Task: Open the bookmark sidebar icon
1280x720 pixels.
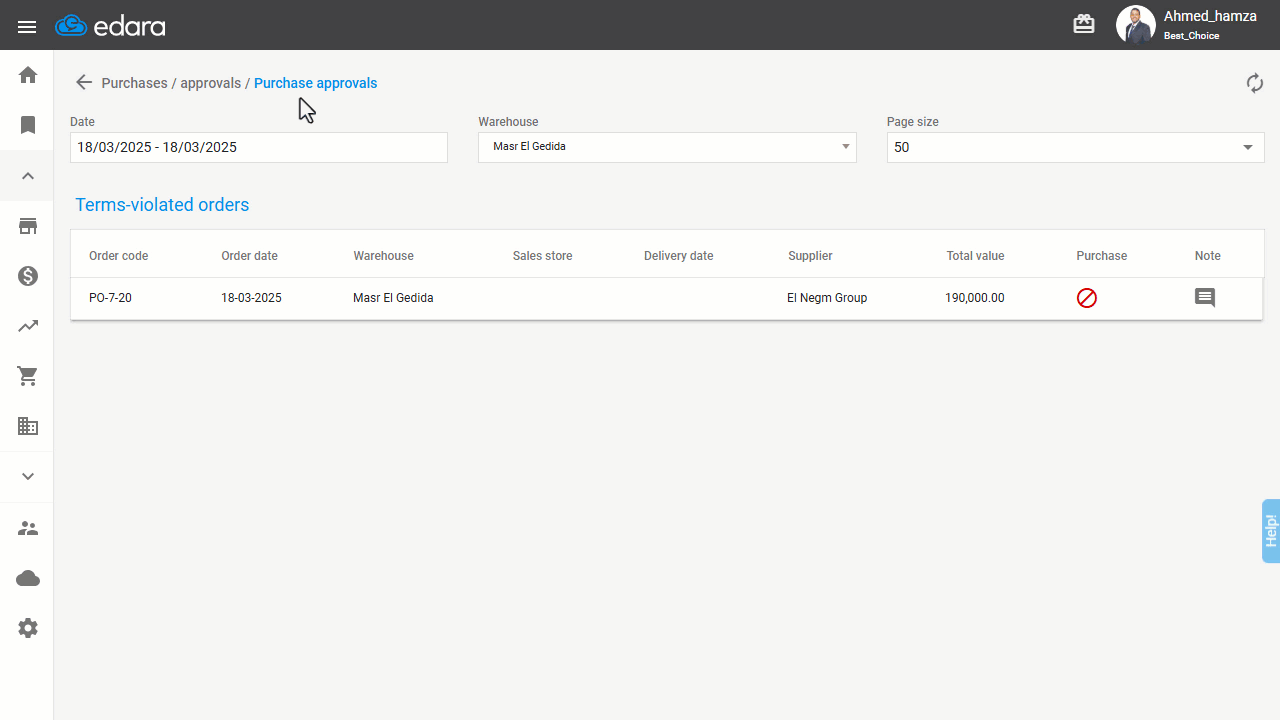Action: coord(28,125)
